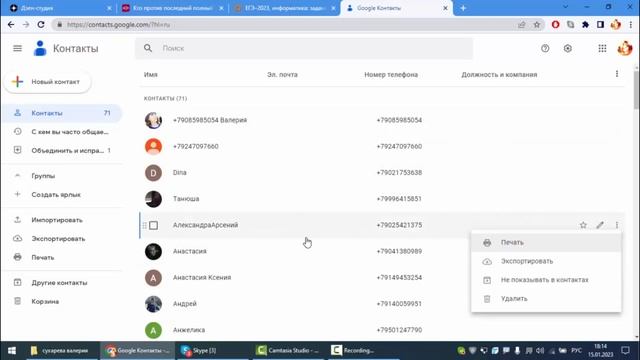
Task: Click the orange avatar of +79247097660
Action: tap(153, 147)
